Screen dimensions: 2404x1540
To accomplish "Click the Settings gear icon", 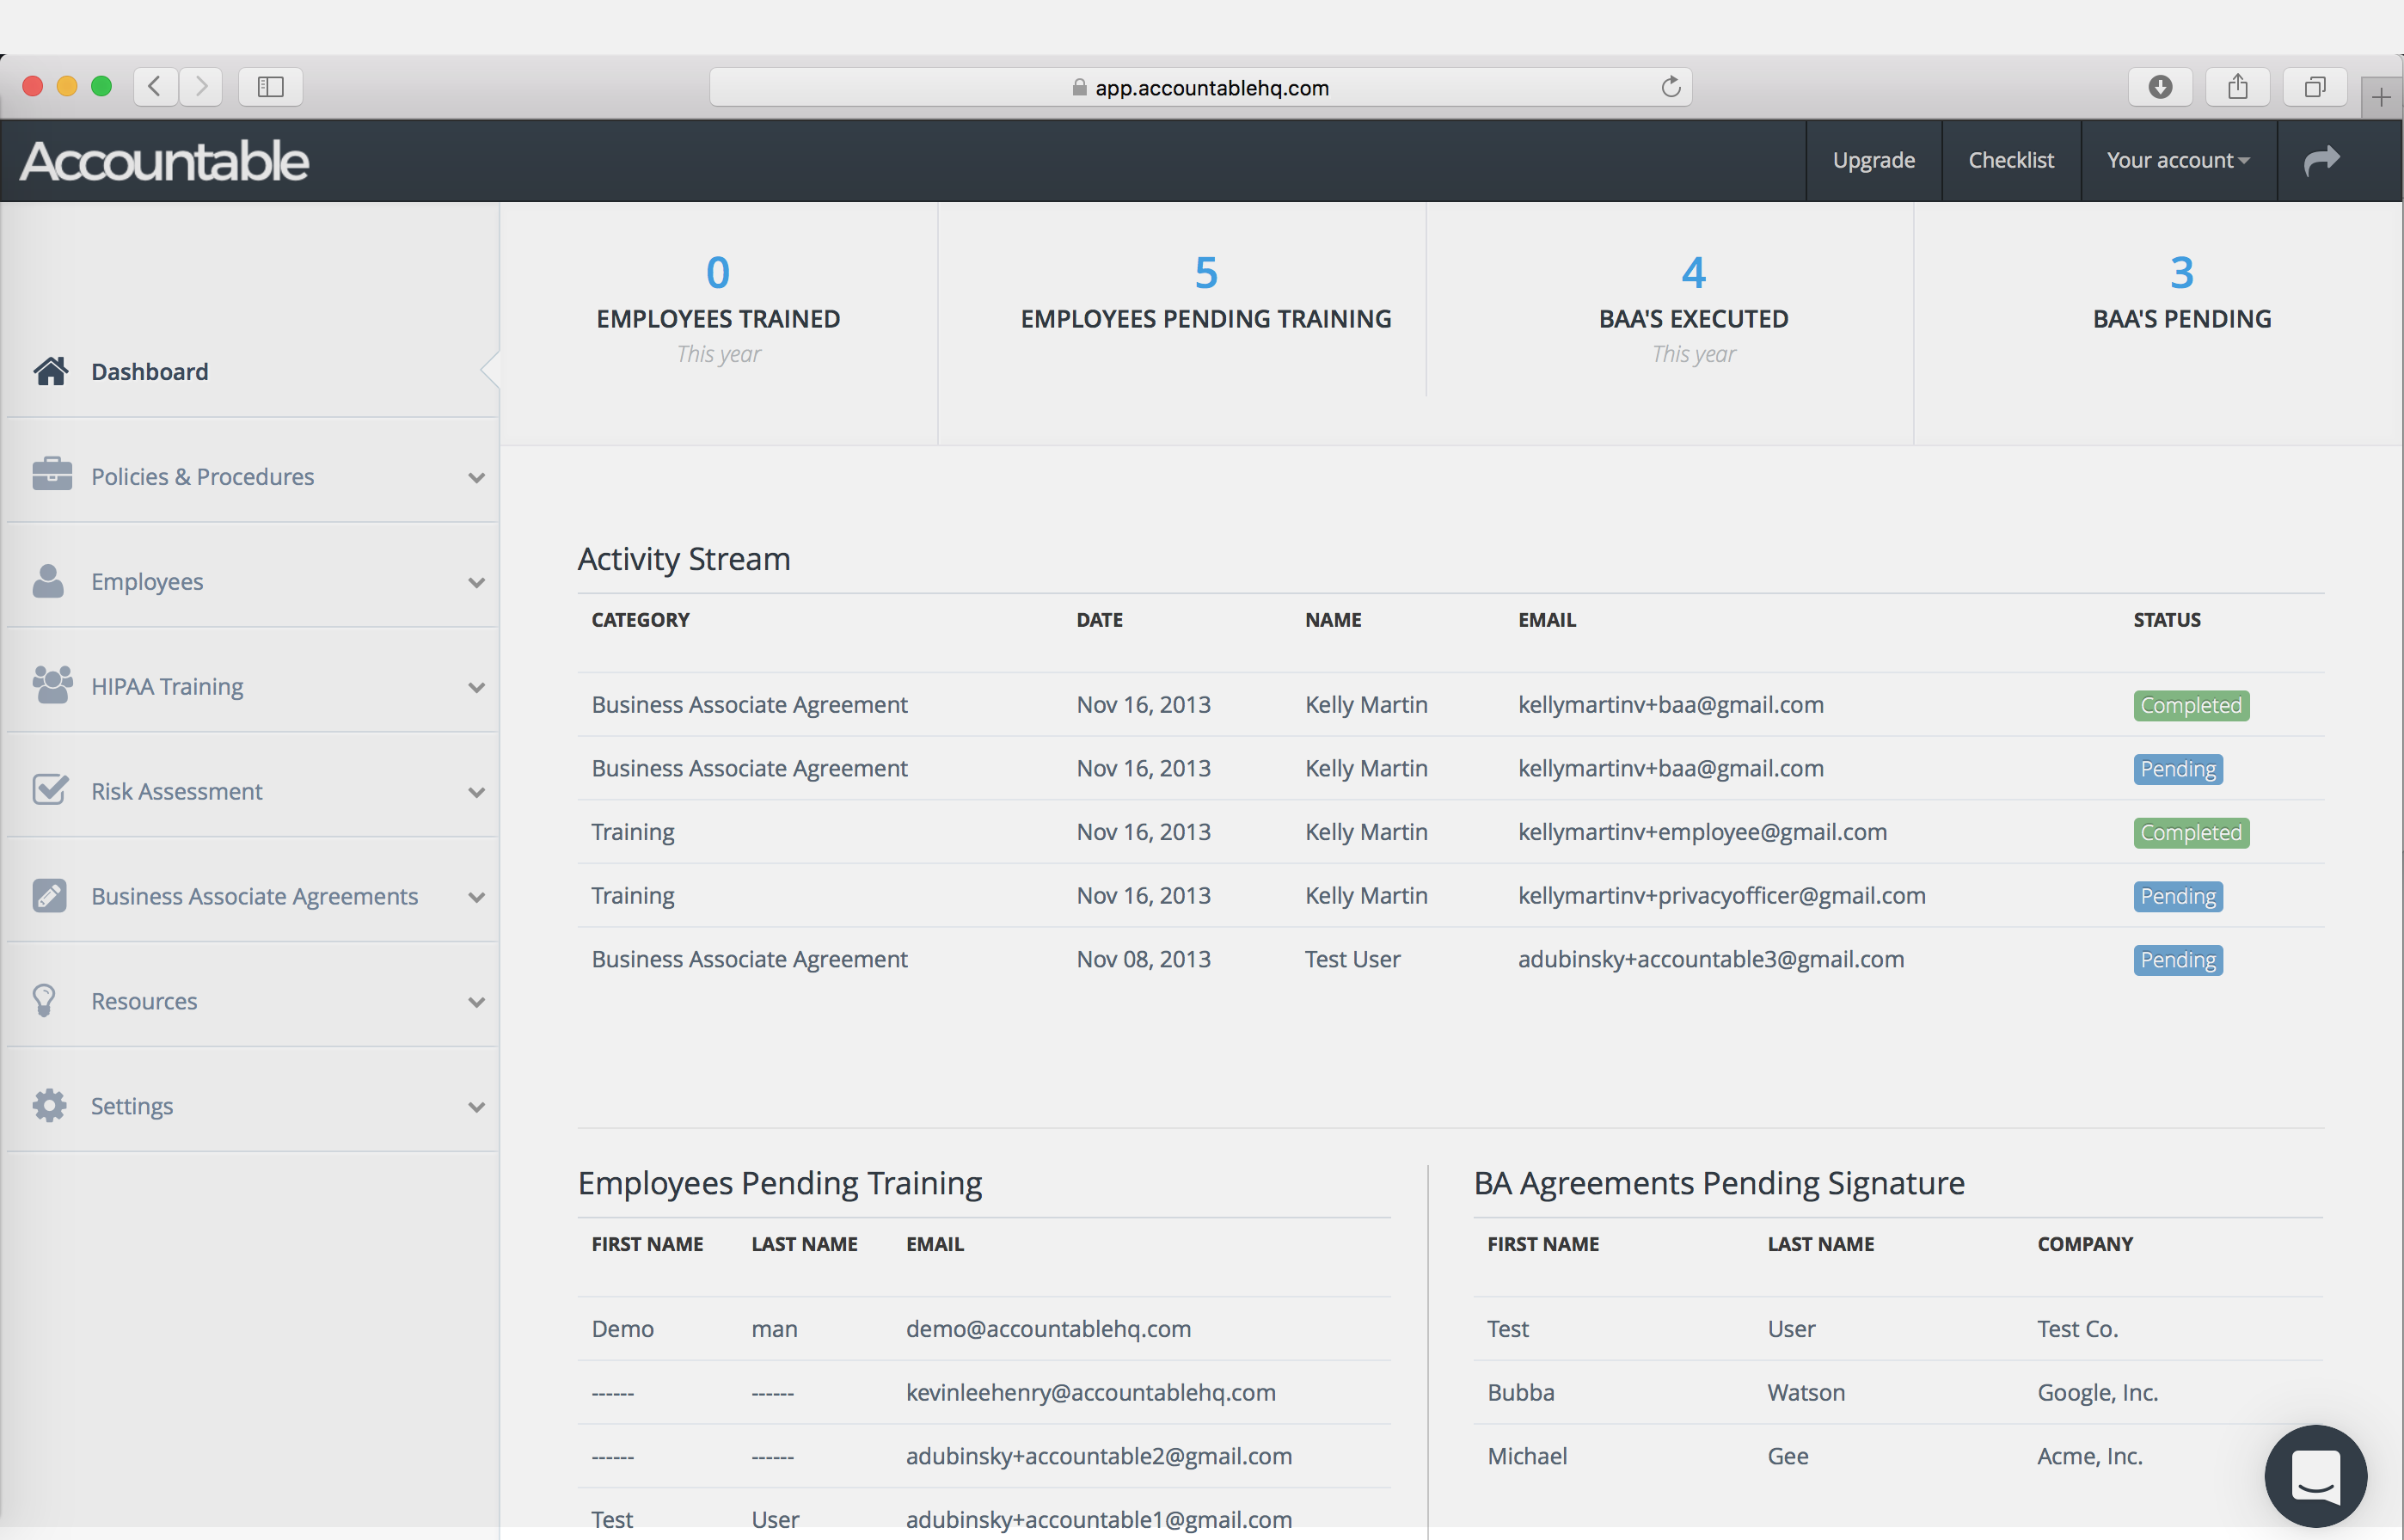I will [49, 1105].
